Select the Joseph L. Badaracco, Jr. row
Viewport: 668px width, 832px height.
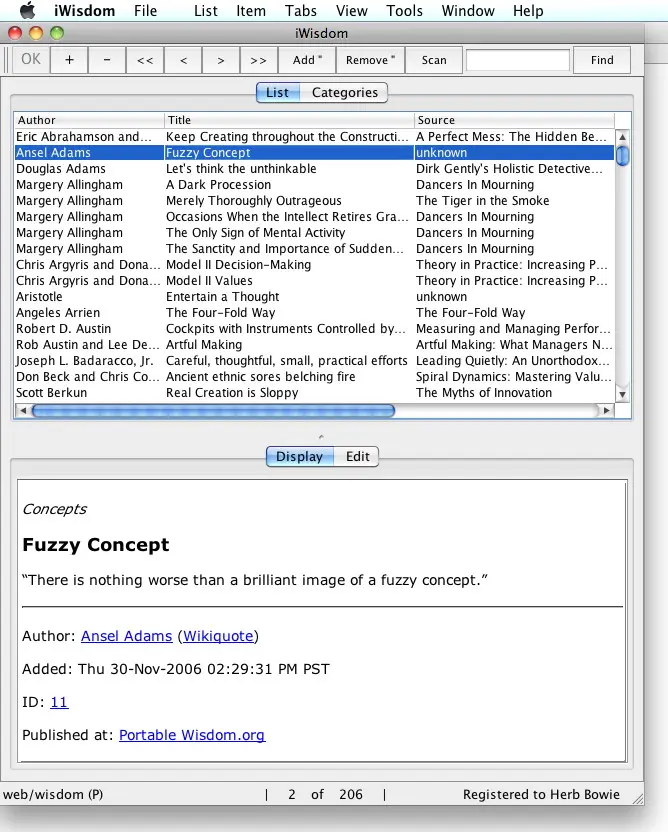pos(314,361)
